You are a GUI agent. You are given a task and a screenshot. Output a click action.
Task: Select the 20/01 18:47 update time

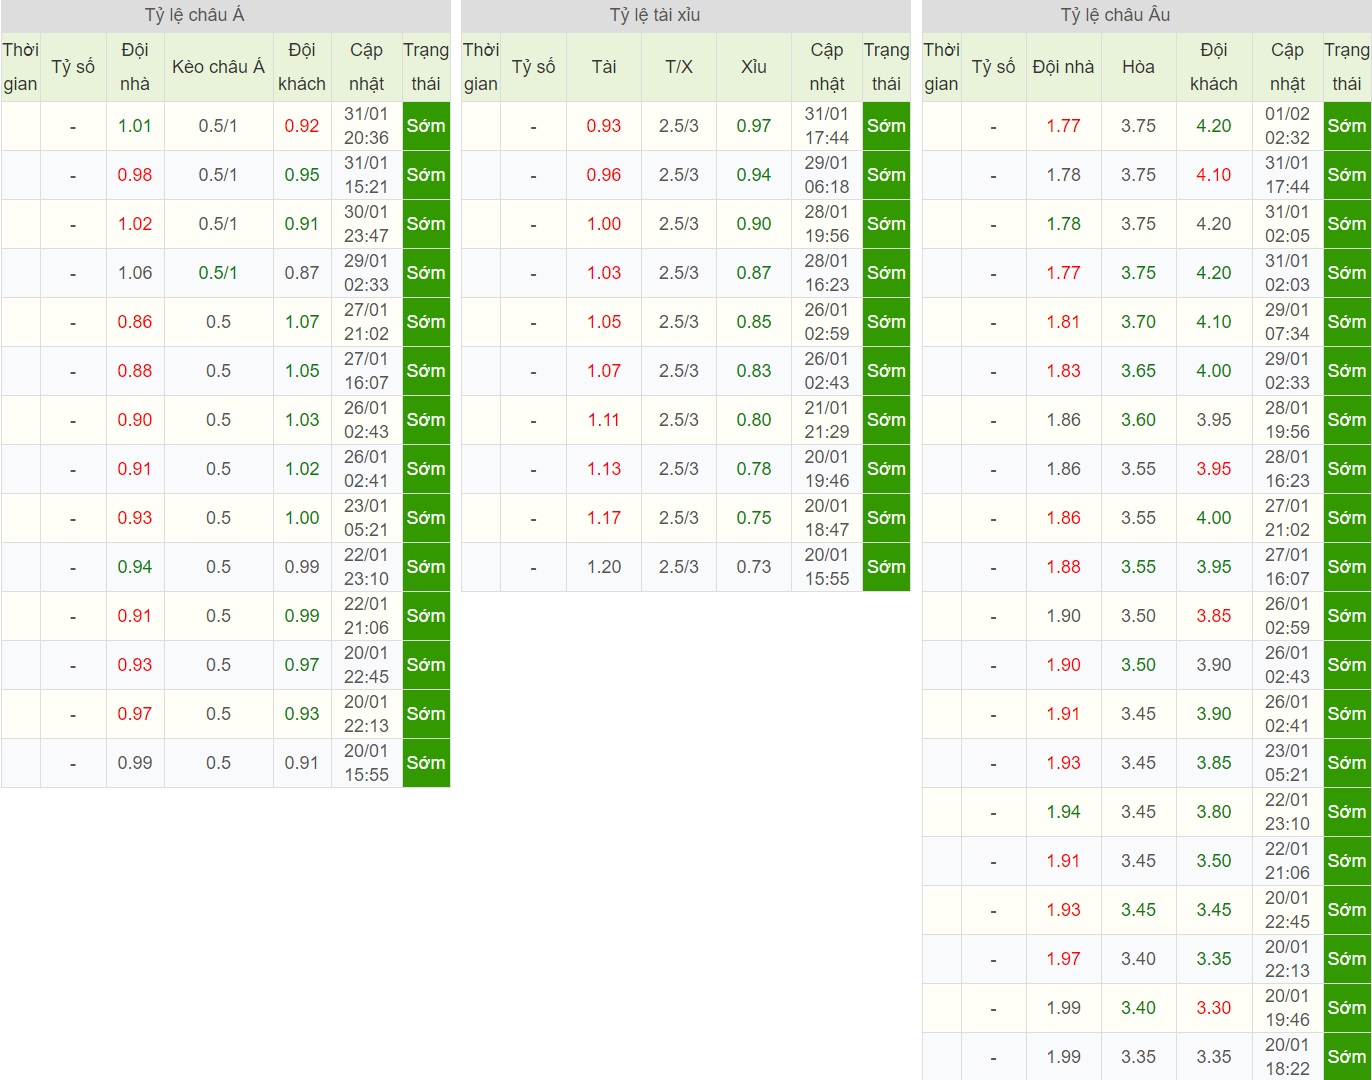827,518
